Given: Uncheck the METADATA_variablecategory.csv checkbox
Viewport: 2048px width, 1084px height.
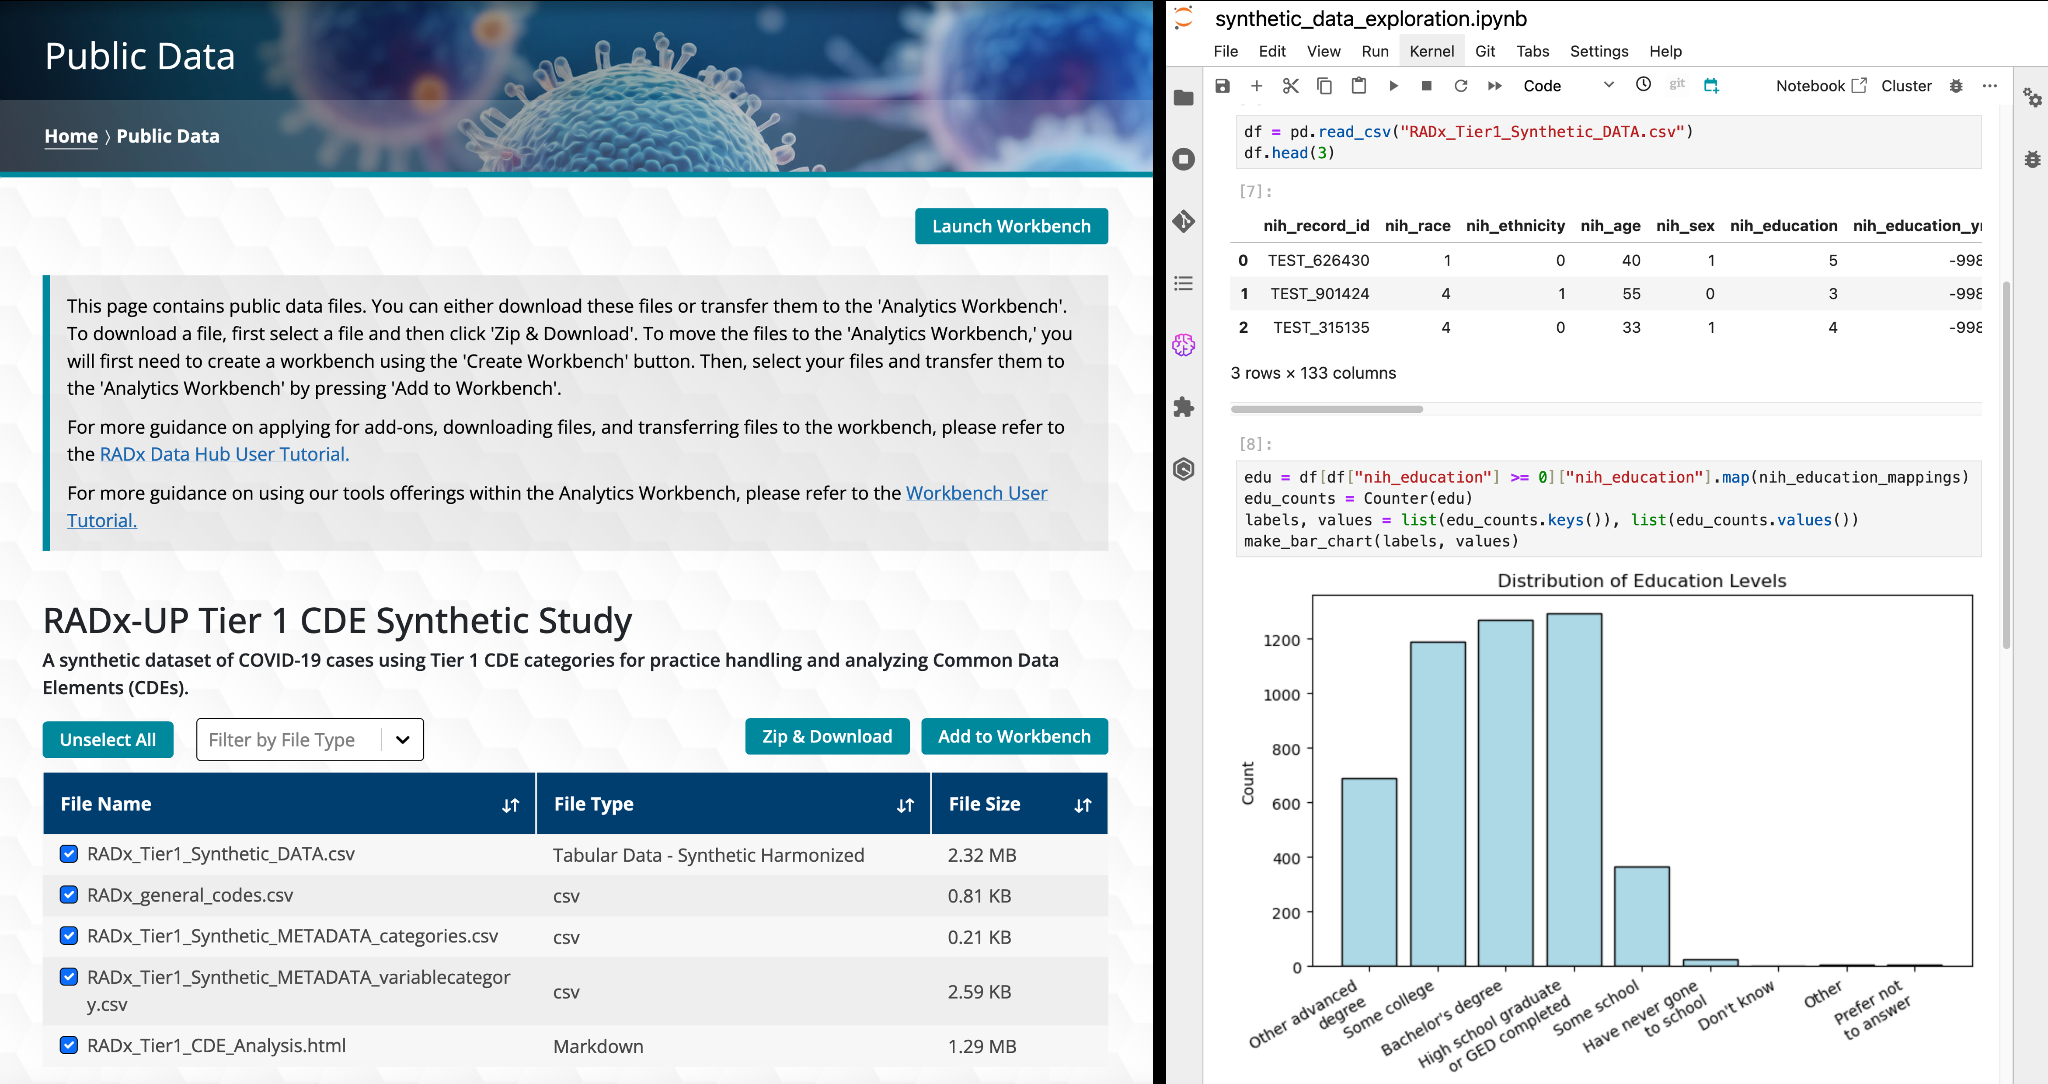Looking at the screenshot, I should 69,977.
